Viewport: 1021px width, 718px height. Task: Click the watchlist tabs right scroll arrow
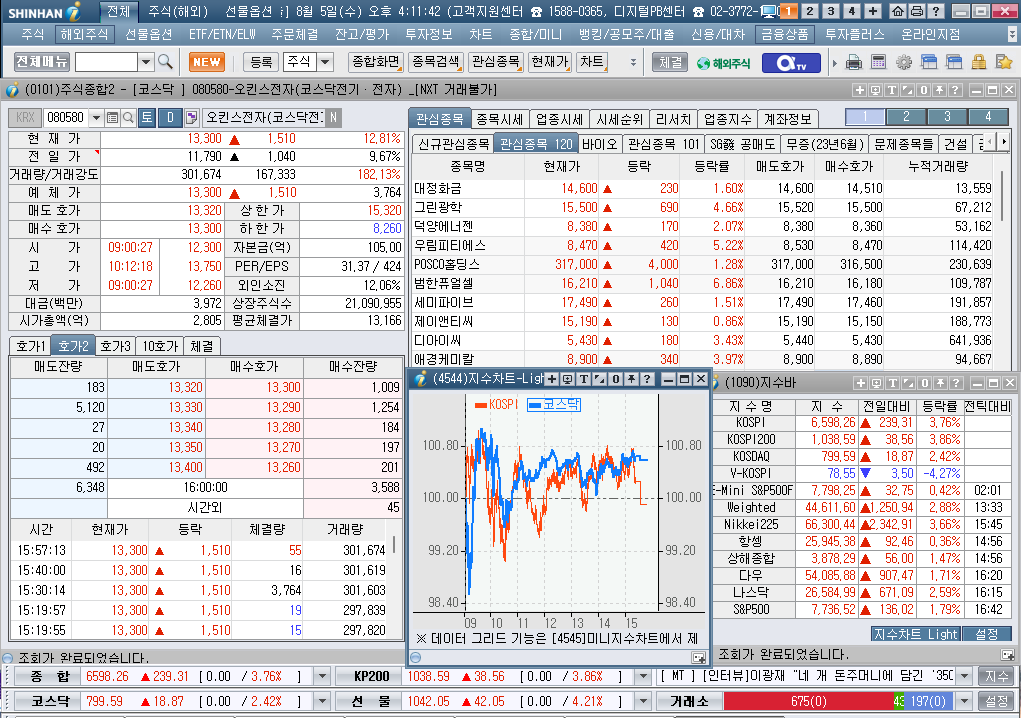click(x=1004, y=141)
